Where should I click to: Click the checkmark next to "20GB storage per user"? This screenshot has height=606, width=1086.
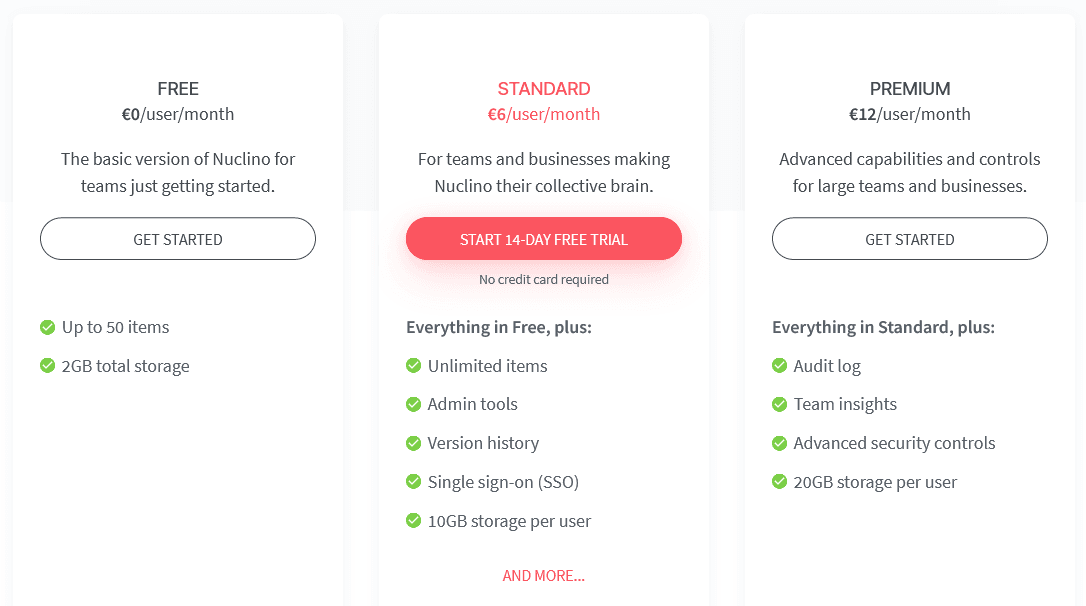click(x=779, y=482)
